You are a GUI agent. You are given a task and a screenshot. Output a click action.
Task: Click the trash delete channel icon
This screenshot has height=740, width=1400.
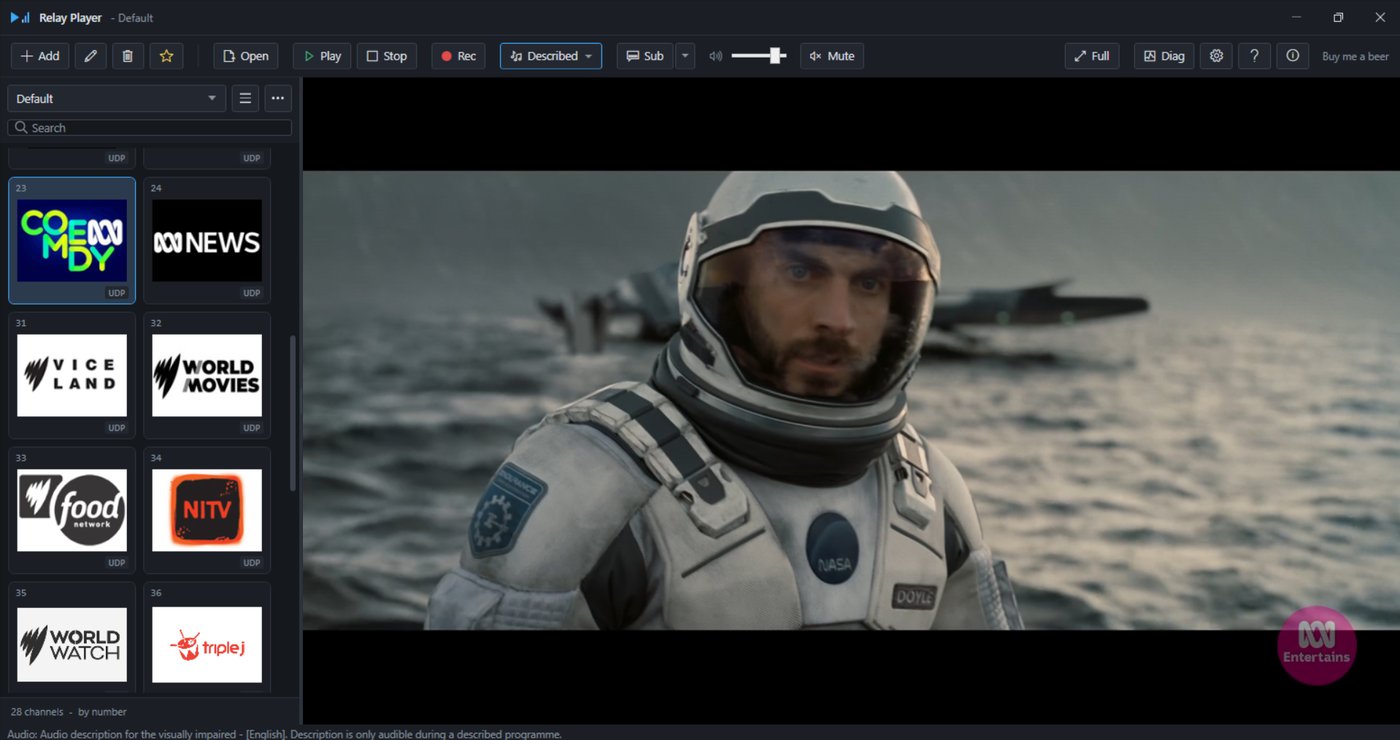[127, 56]
